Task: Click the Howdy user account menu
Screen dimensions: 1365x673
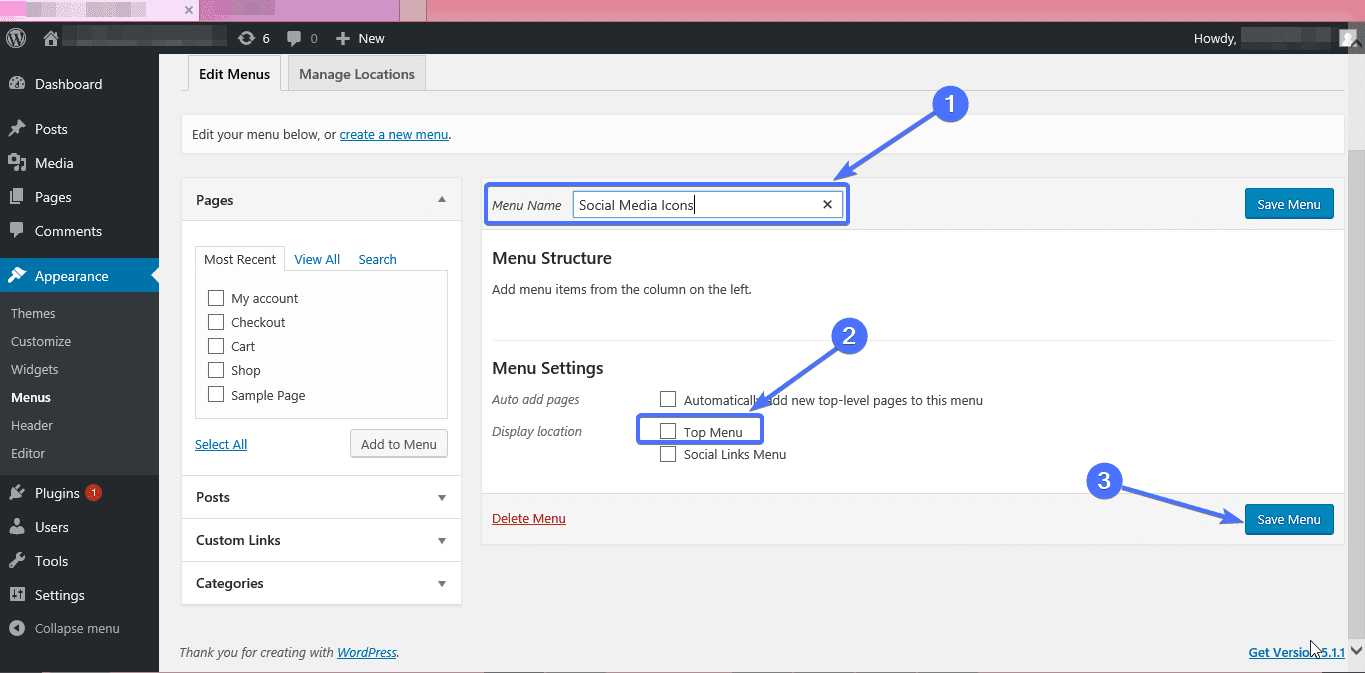Action: click(x=1273, y=38)
